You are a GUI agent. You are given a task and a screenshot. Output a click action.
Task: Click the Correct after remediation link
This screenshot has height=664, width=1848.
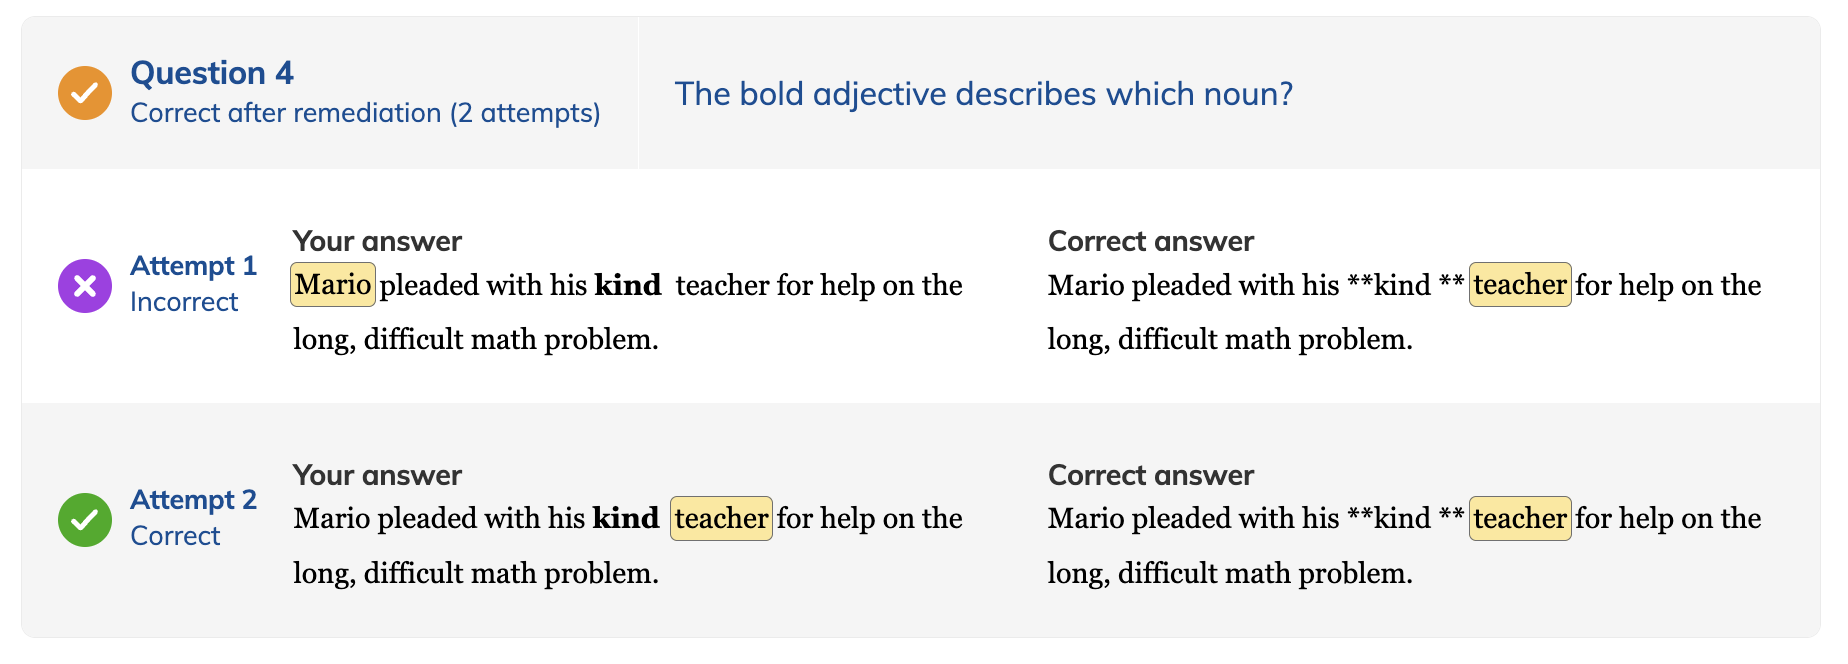pyautogui.click(x=365, y=113)
